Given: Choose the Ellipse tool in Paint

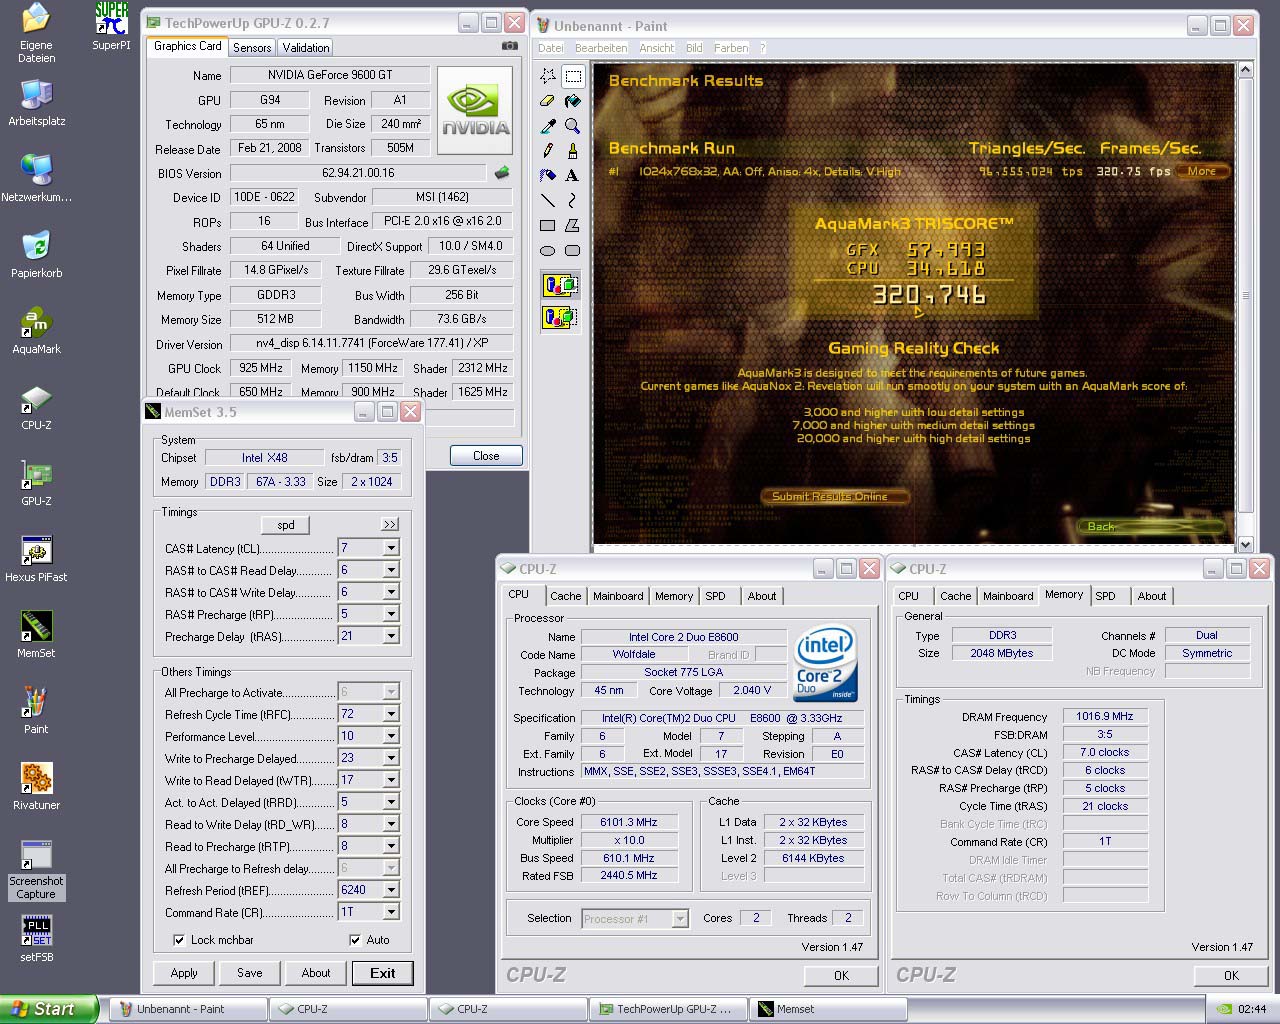Looking at the screenshot, I should pyautogui.click(x=548, y=251).
